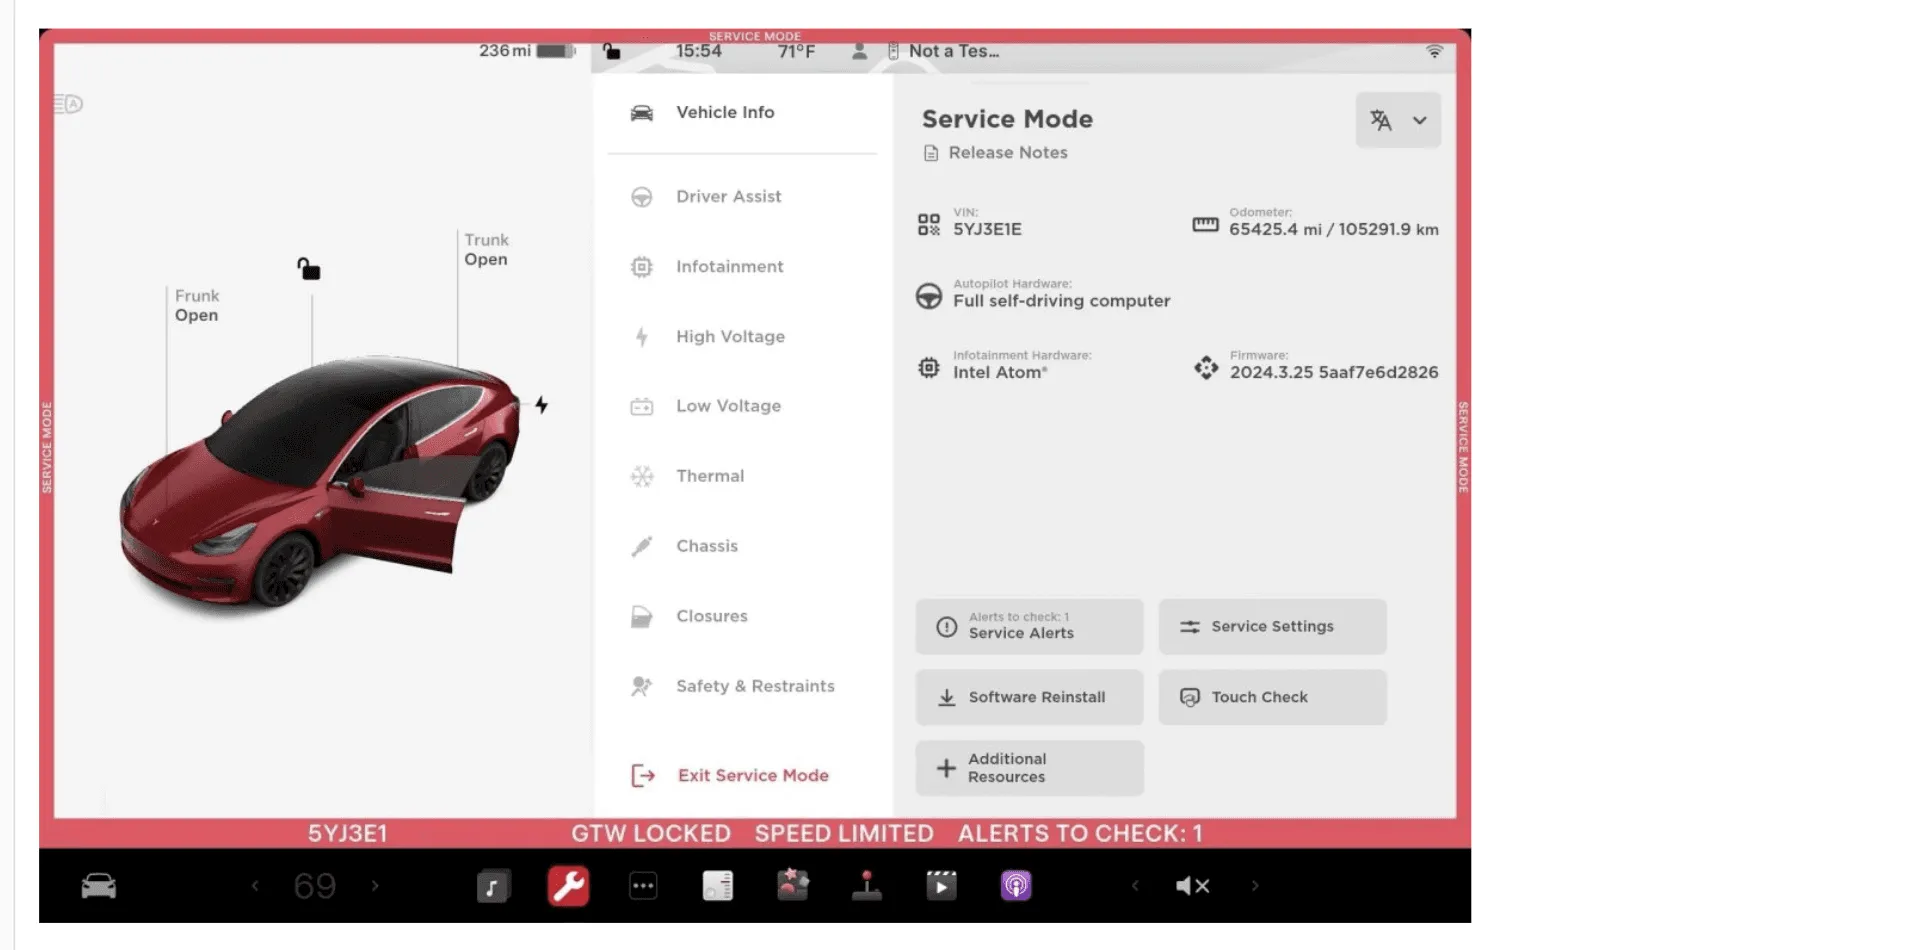Tap 'SPEED LIMITED' in the red banner
Image resolution: width=1912 pixels, height=950 pixels.
844,833
